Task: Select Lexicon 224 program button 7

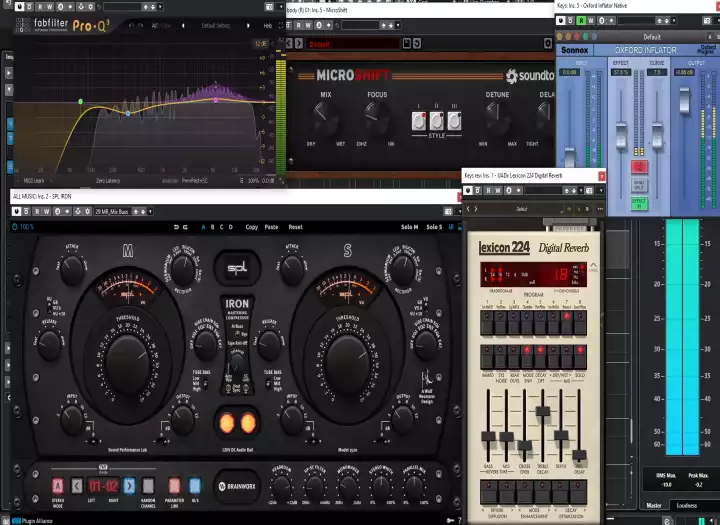Action: coord(566,323)
